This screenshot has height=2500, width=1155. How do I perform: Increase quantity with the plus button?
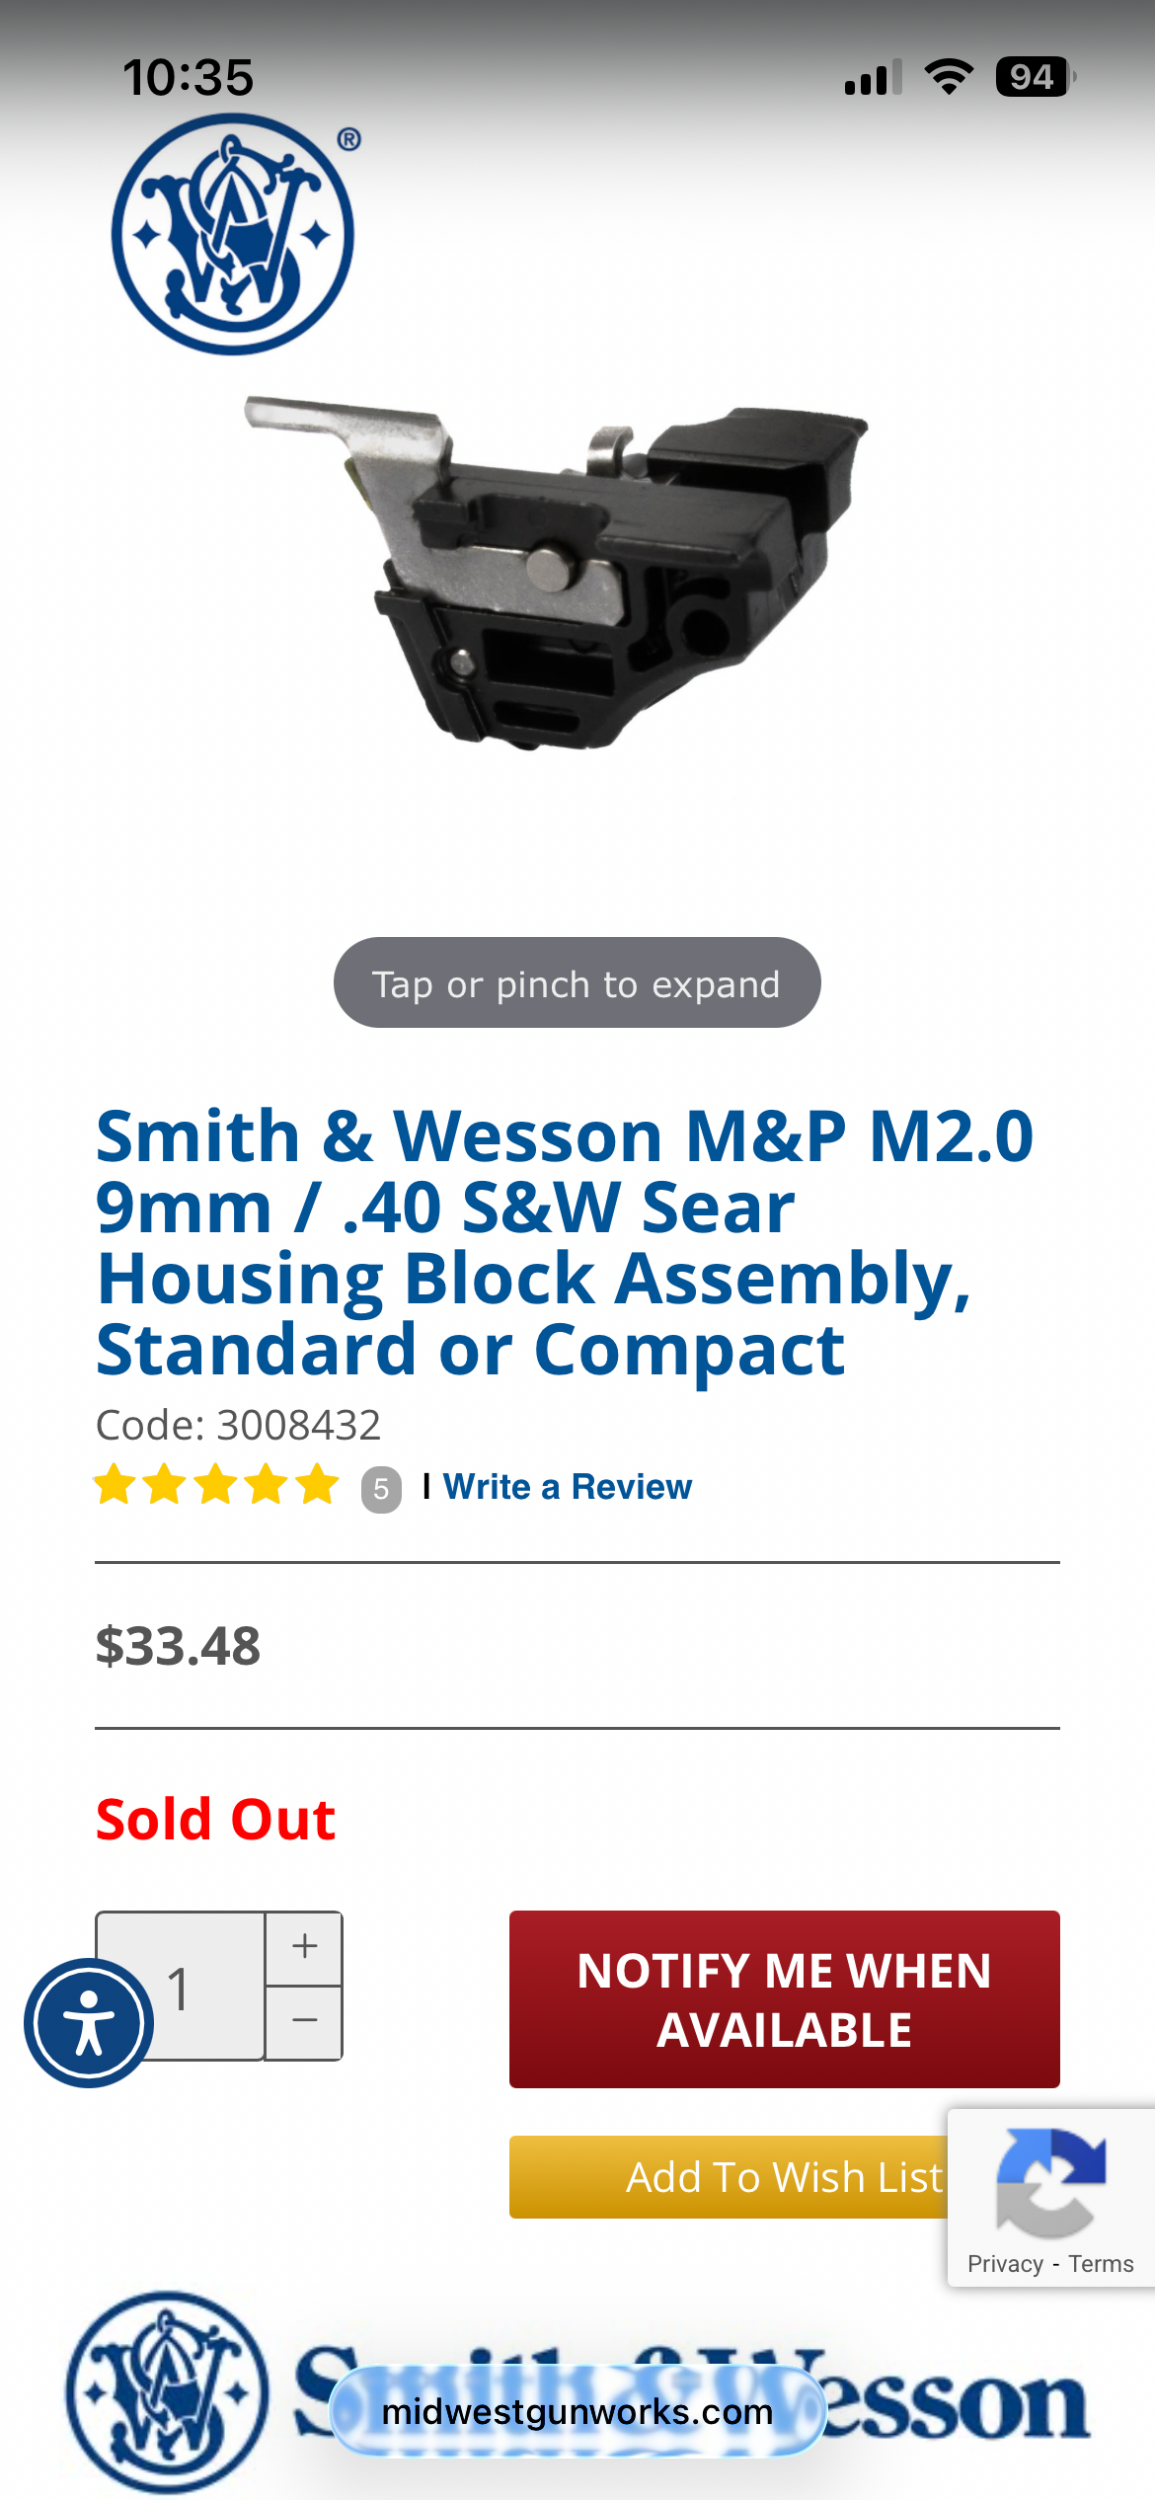point(304,1947)
